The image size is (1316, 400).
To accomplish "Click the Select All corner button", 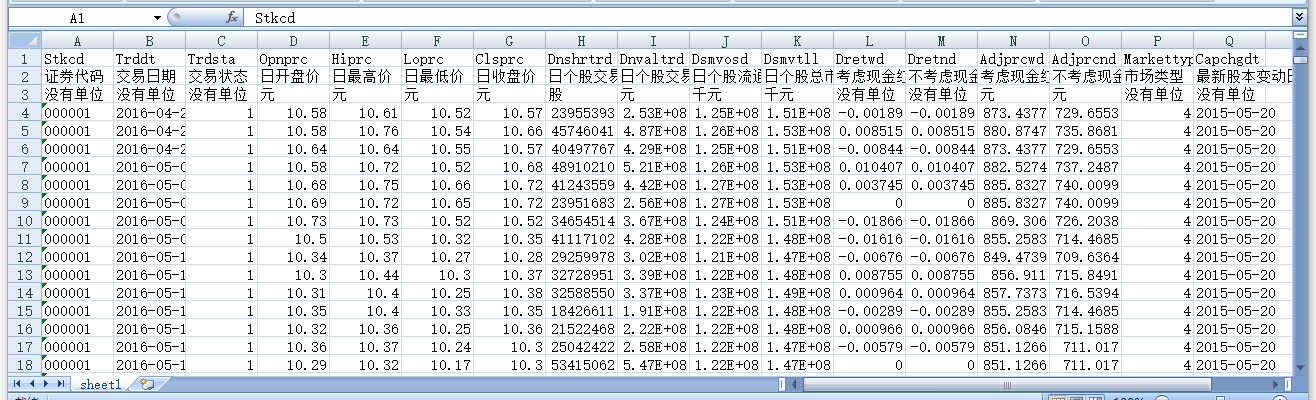I will 24,41.
